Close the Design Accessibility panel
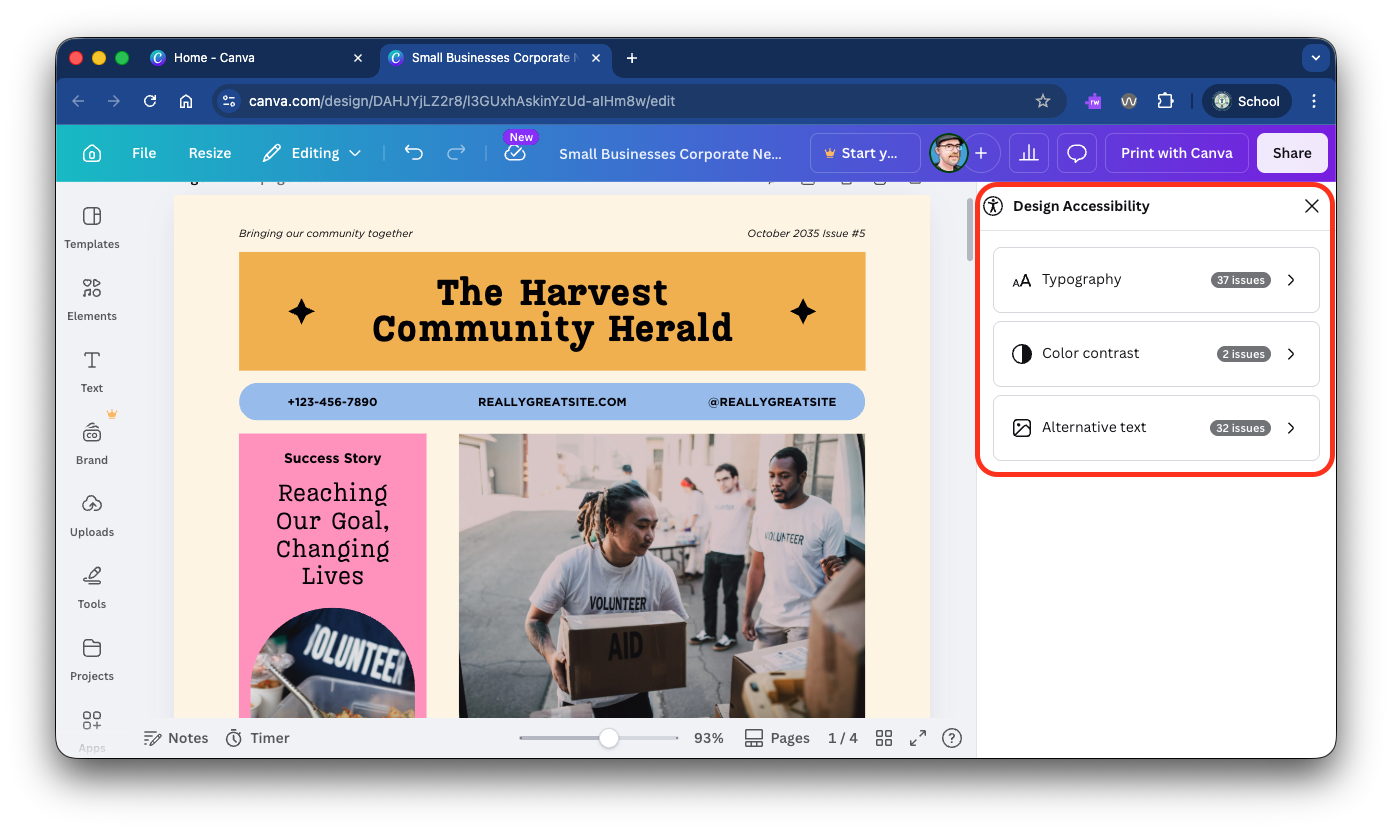 point(1312,206)
